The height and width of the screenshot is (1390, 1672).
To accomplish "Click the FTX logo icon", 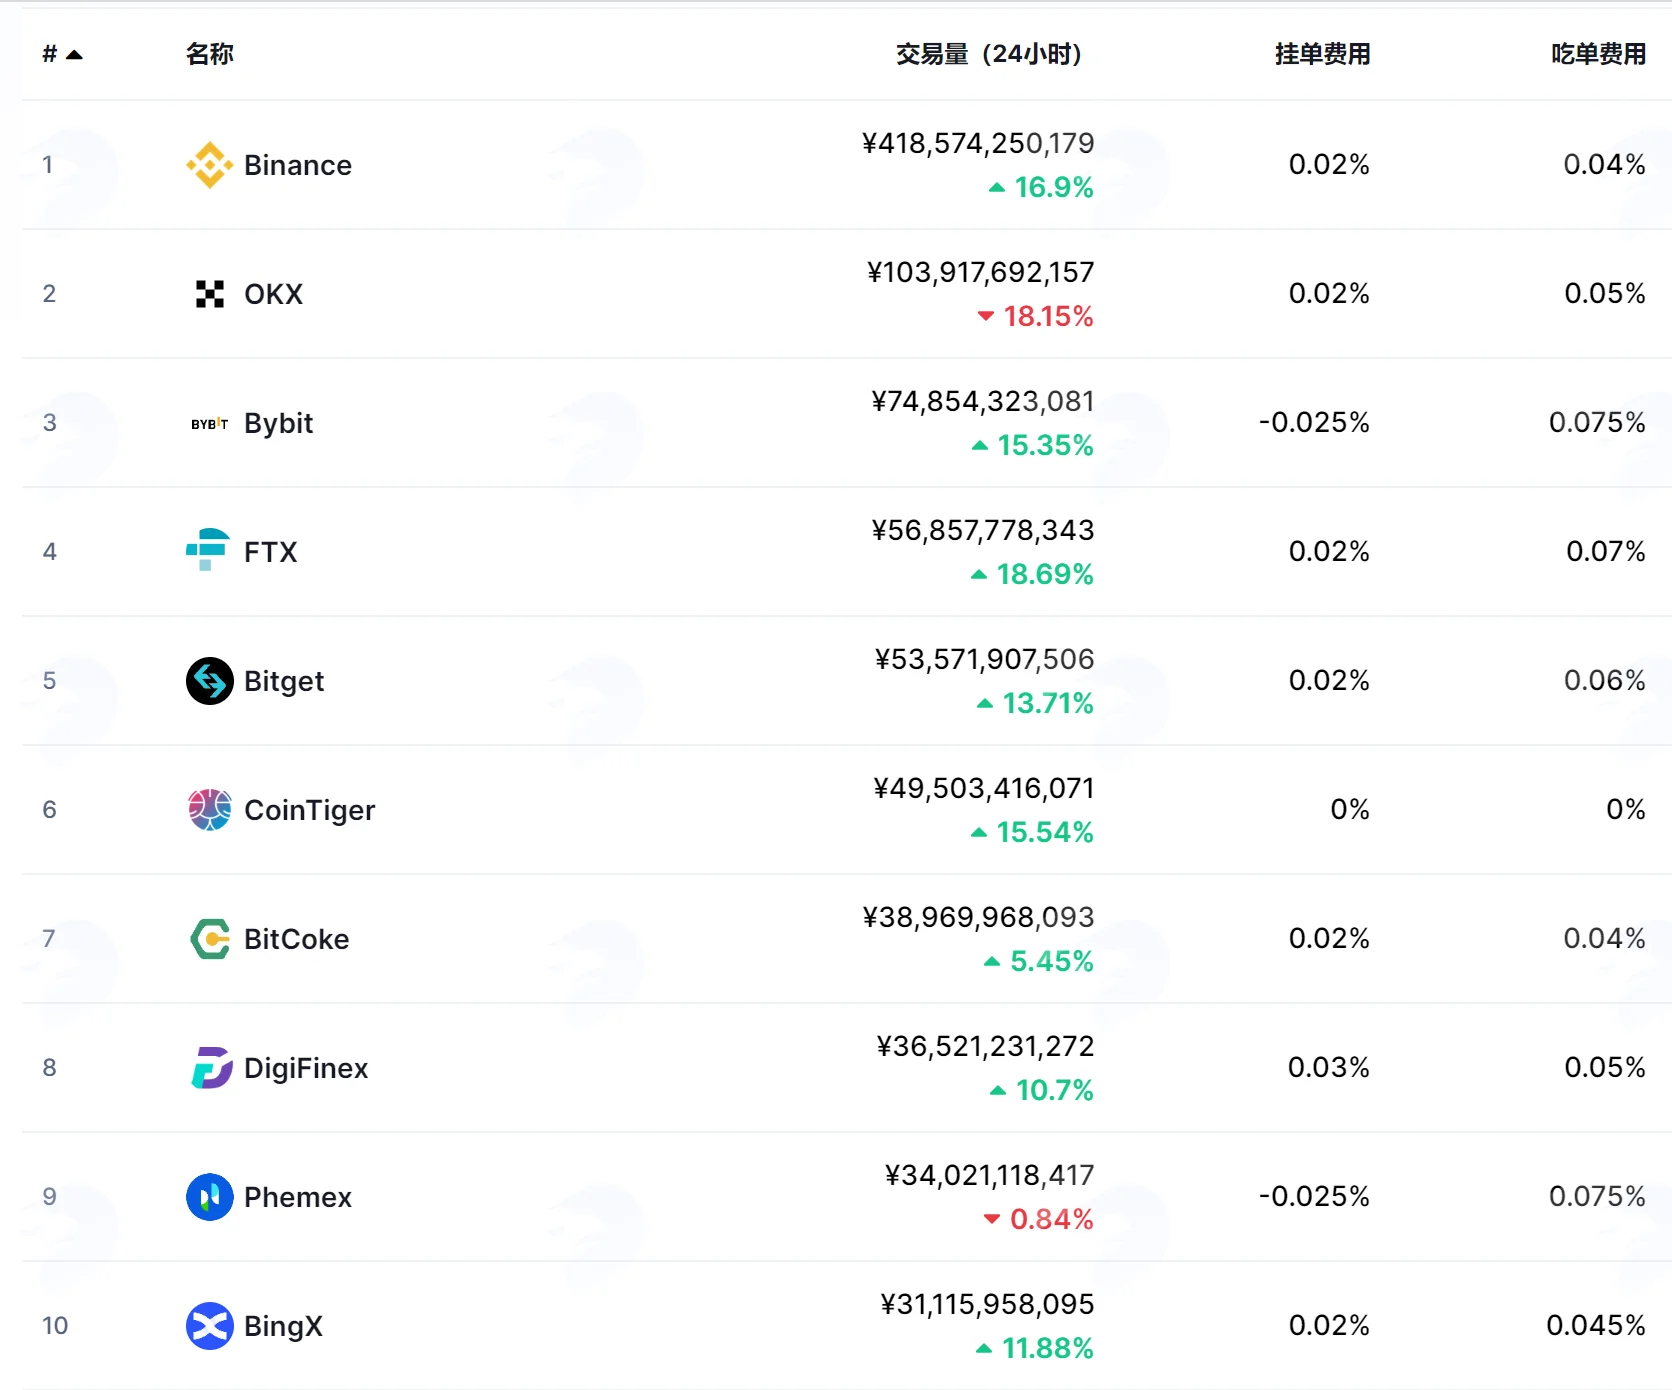I will pos(208,551).
